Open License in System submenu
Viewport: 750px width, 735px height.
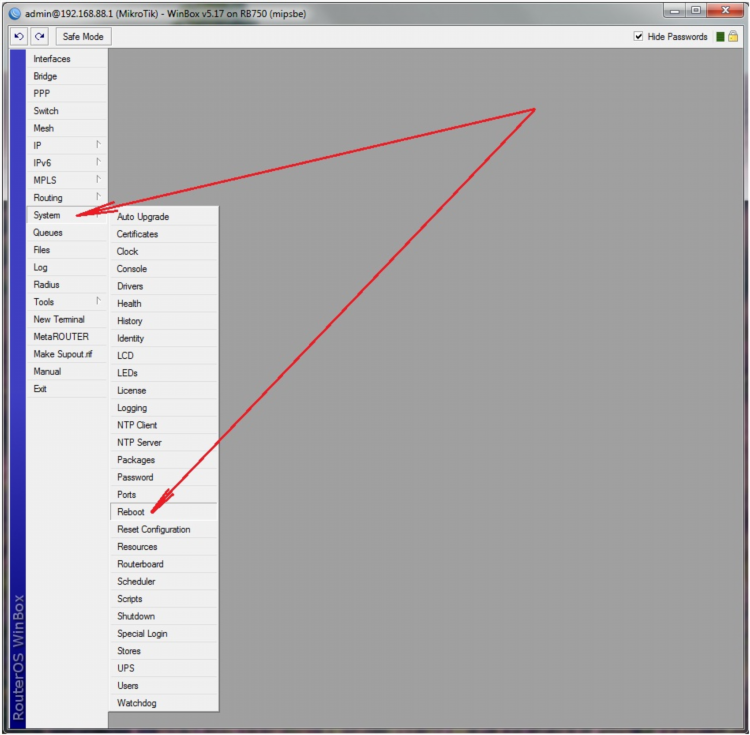(164, 390)
